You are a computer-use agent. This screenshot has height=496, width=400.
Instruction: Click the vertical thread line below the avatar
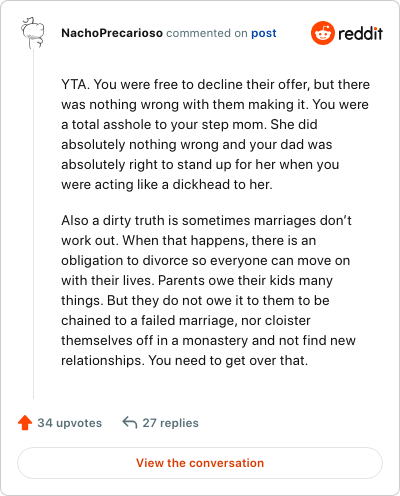coord(33,223)
